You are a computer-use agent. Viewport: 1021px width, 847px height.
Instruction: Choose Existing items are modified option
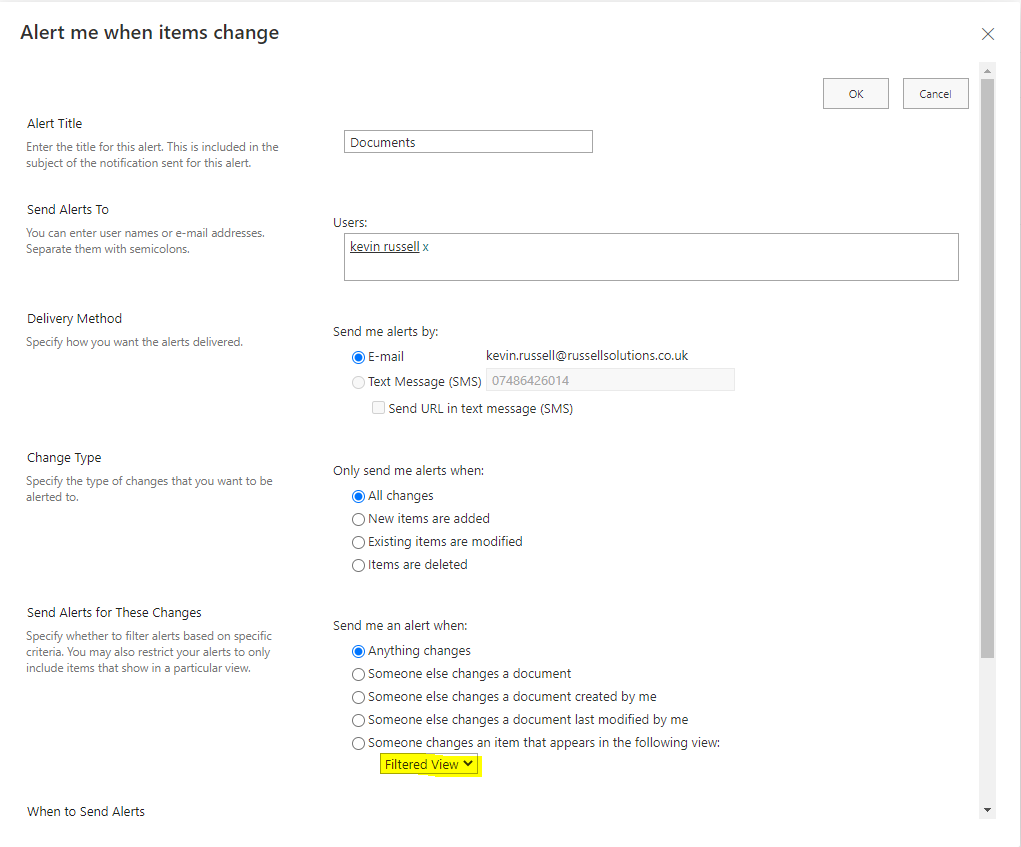[358, 542]
